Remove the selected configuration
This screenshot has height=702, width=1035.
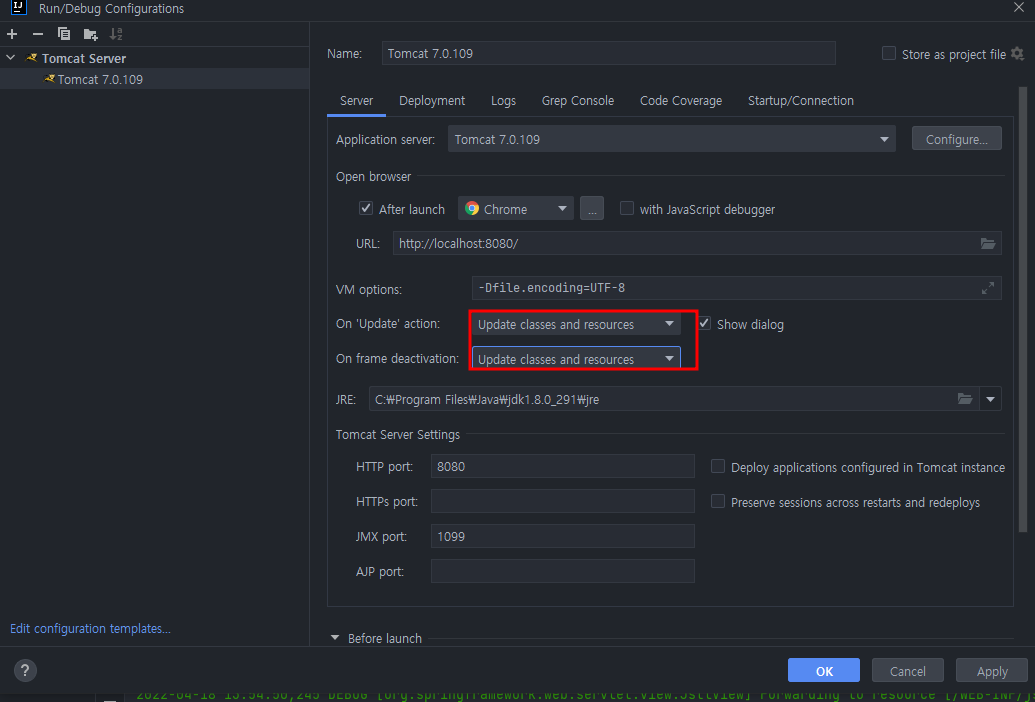click(38, 34)
